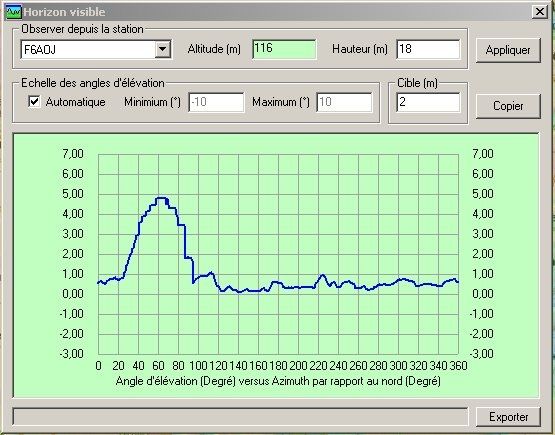Viewport: 555px width, 435px height.
Task: Click the status bar at the bottom
Action: pos(240,417)
